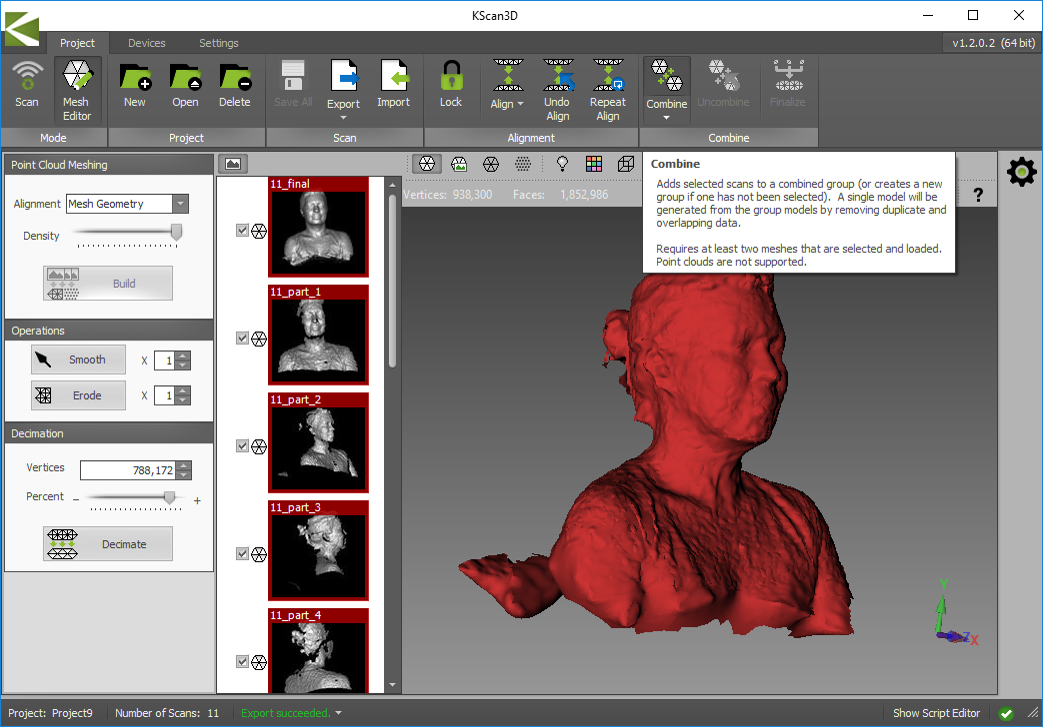Toggle the checkbox for scan 11_part_2

click(x=242, y=446)
